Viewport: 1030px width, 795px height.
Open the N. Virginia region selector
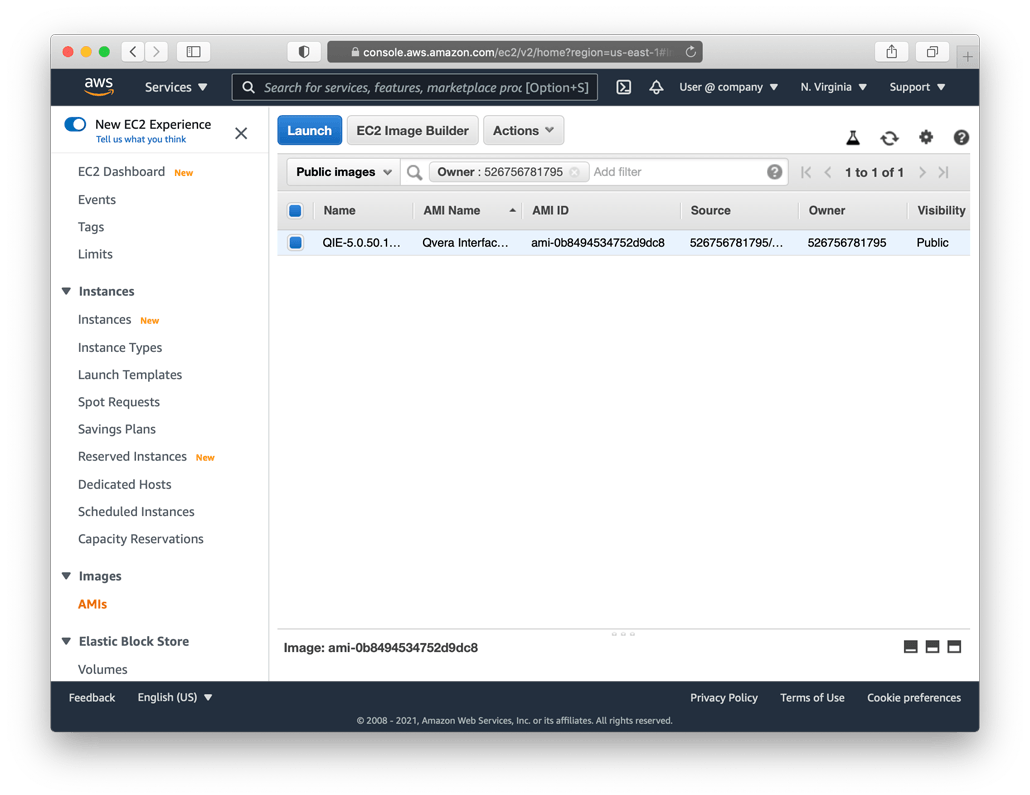click(x=834, y=87)
